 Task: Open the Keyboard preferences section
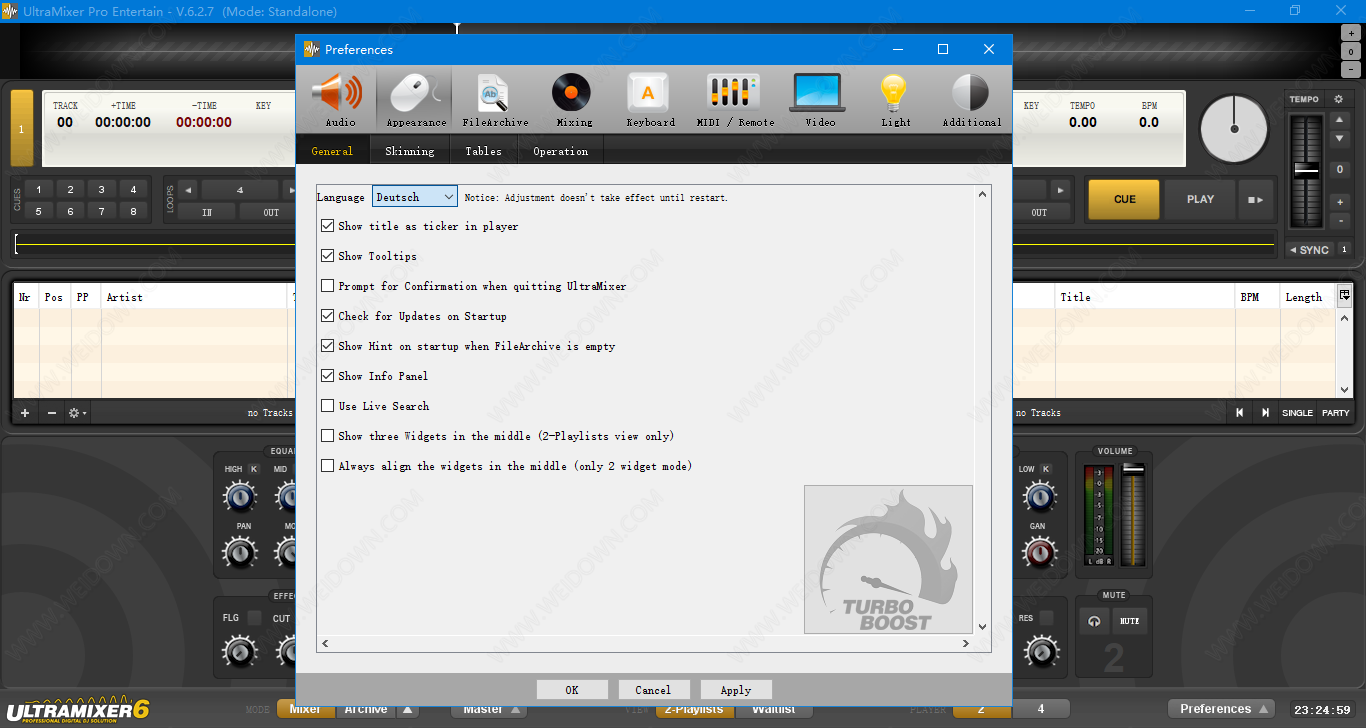pos(650,100)
